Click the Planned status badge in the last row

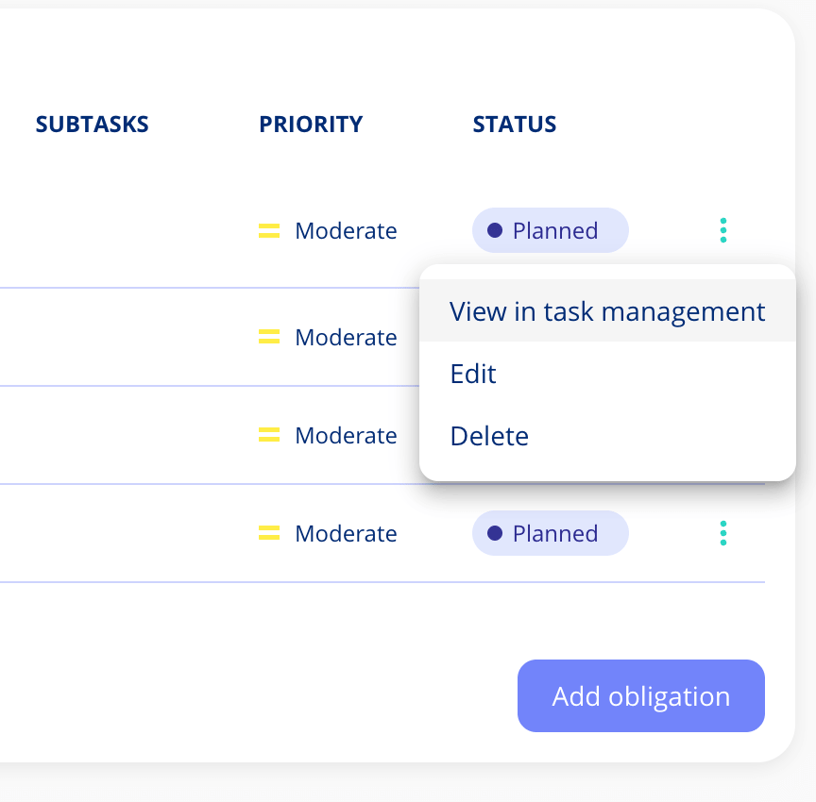[x=550, y=533]
